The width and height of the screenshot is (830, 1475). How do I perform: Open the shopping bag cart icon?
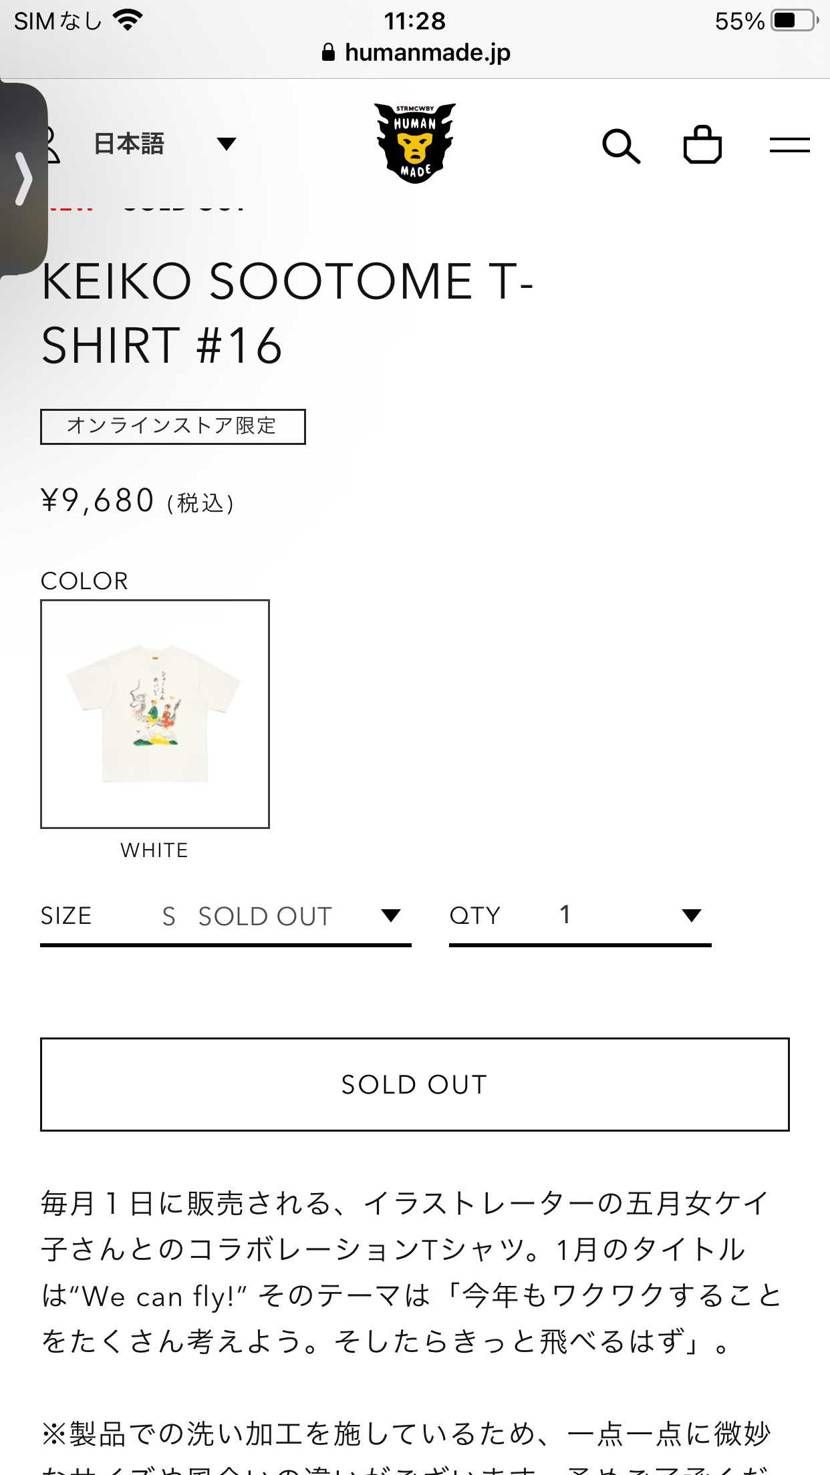(703, 143)
